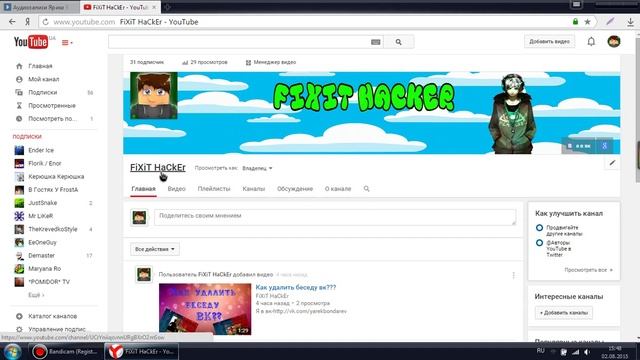Open the 'Maryana Ro' subscription
The width and height of the screenshot is (640, 360).
coord(44,269)
